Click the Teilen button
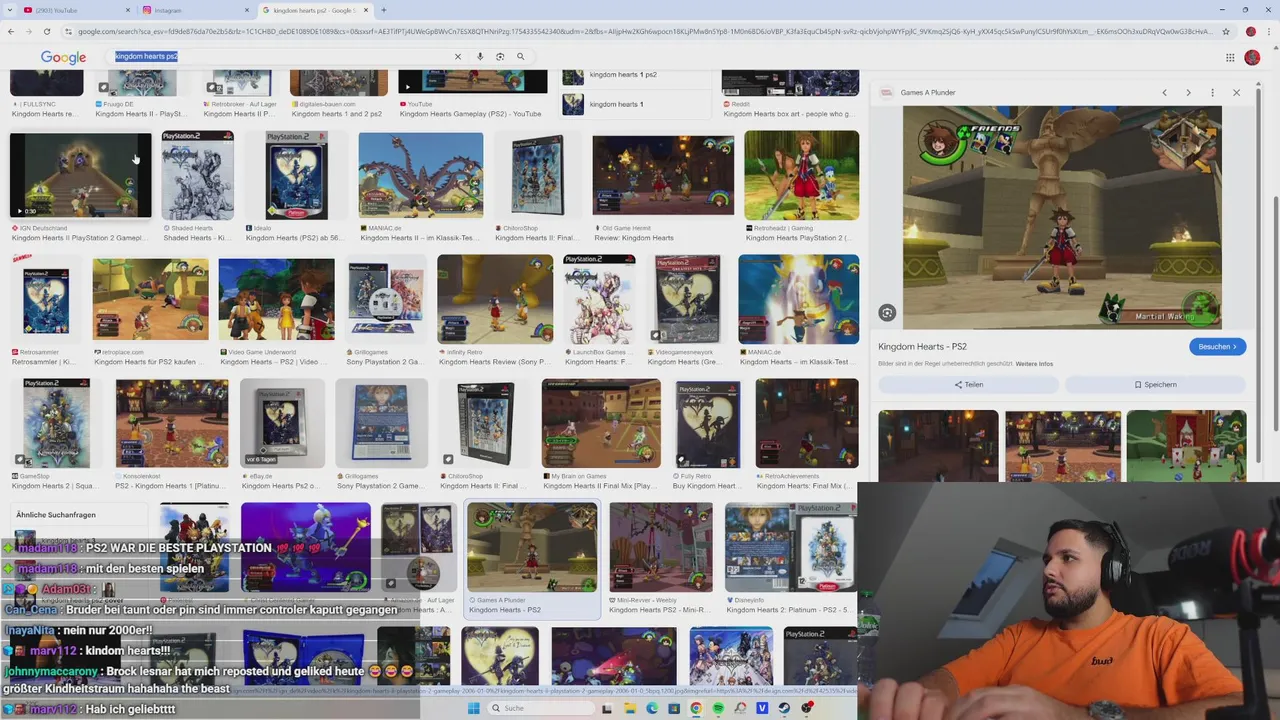1280x720 pixels. [x=968, y=384]
